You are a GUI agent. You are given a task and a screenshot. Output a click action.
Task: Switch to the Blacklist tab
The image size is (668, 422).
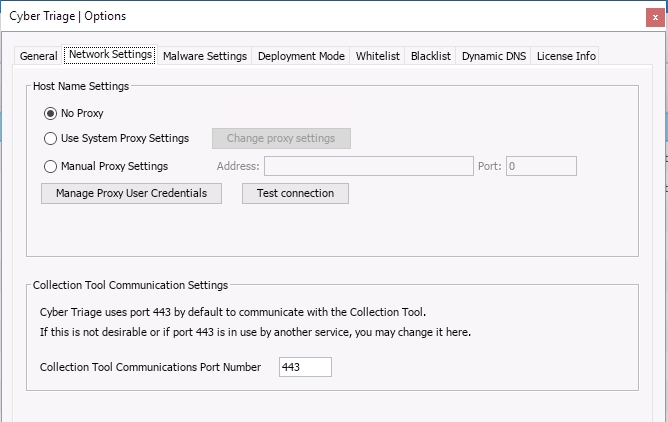pyautogui.click(x=431, y=56)
